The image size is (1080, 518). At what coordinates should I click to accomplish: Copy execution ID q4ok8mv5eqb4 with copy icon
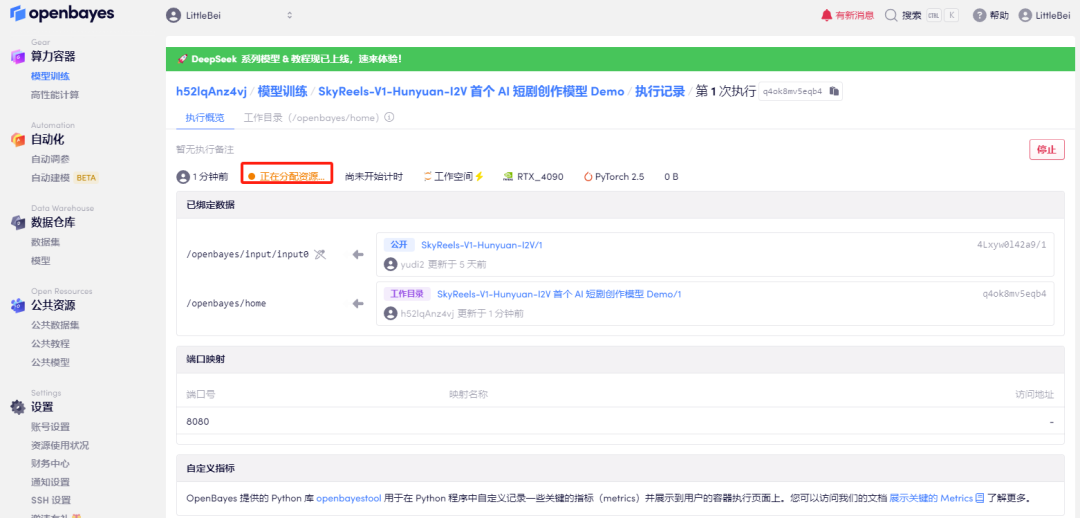(x=833, y=92)
